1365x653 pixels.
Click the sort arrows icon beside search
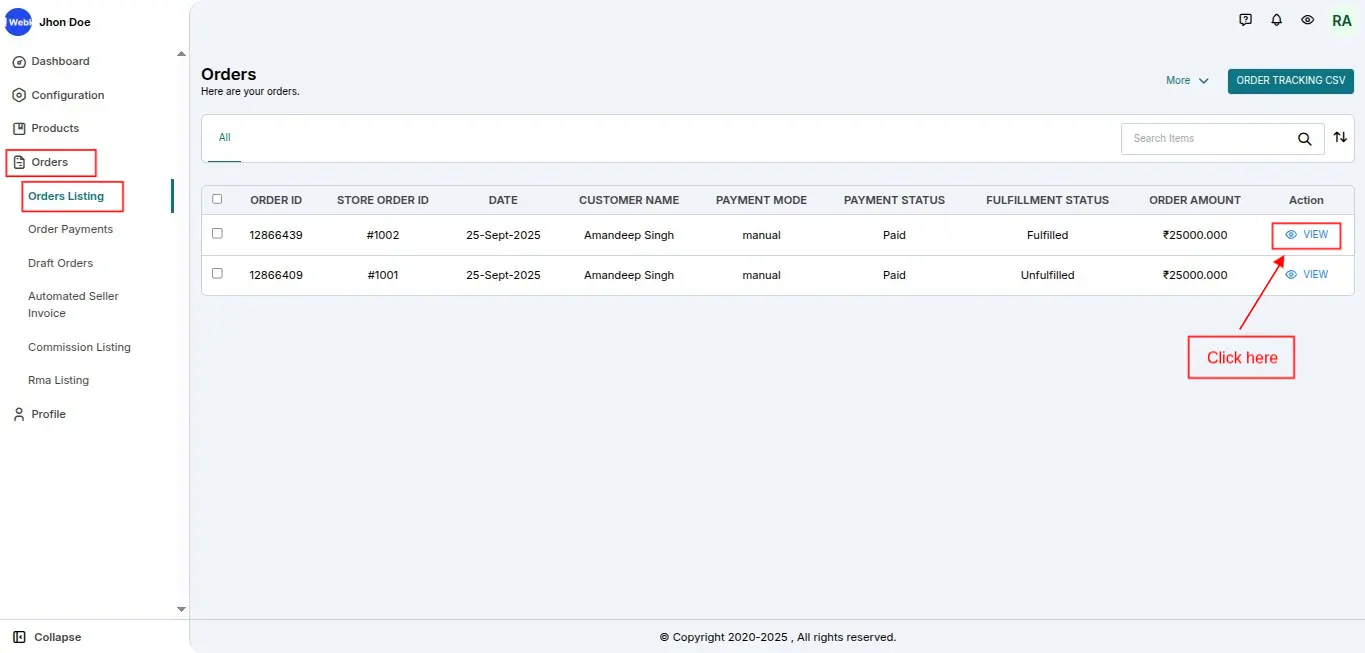click(x=1340, y=137)
